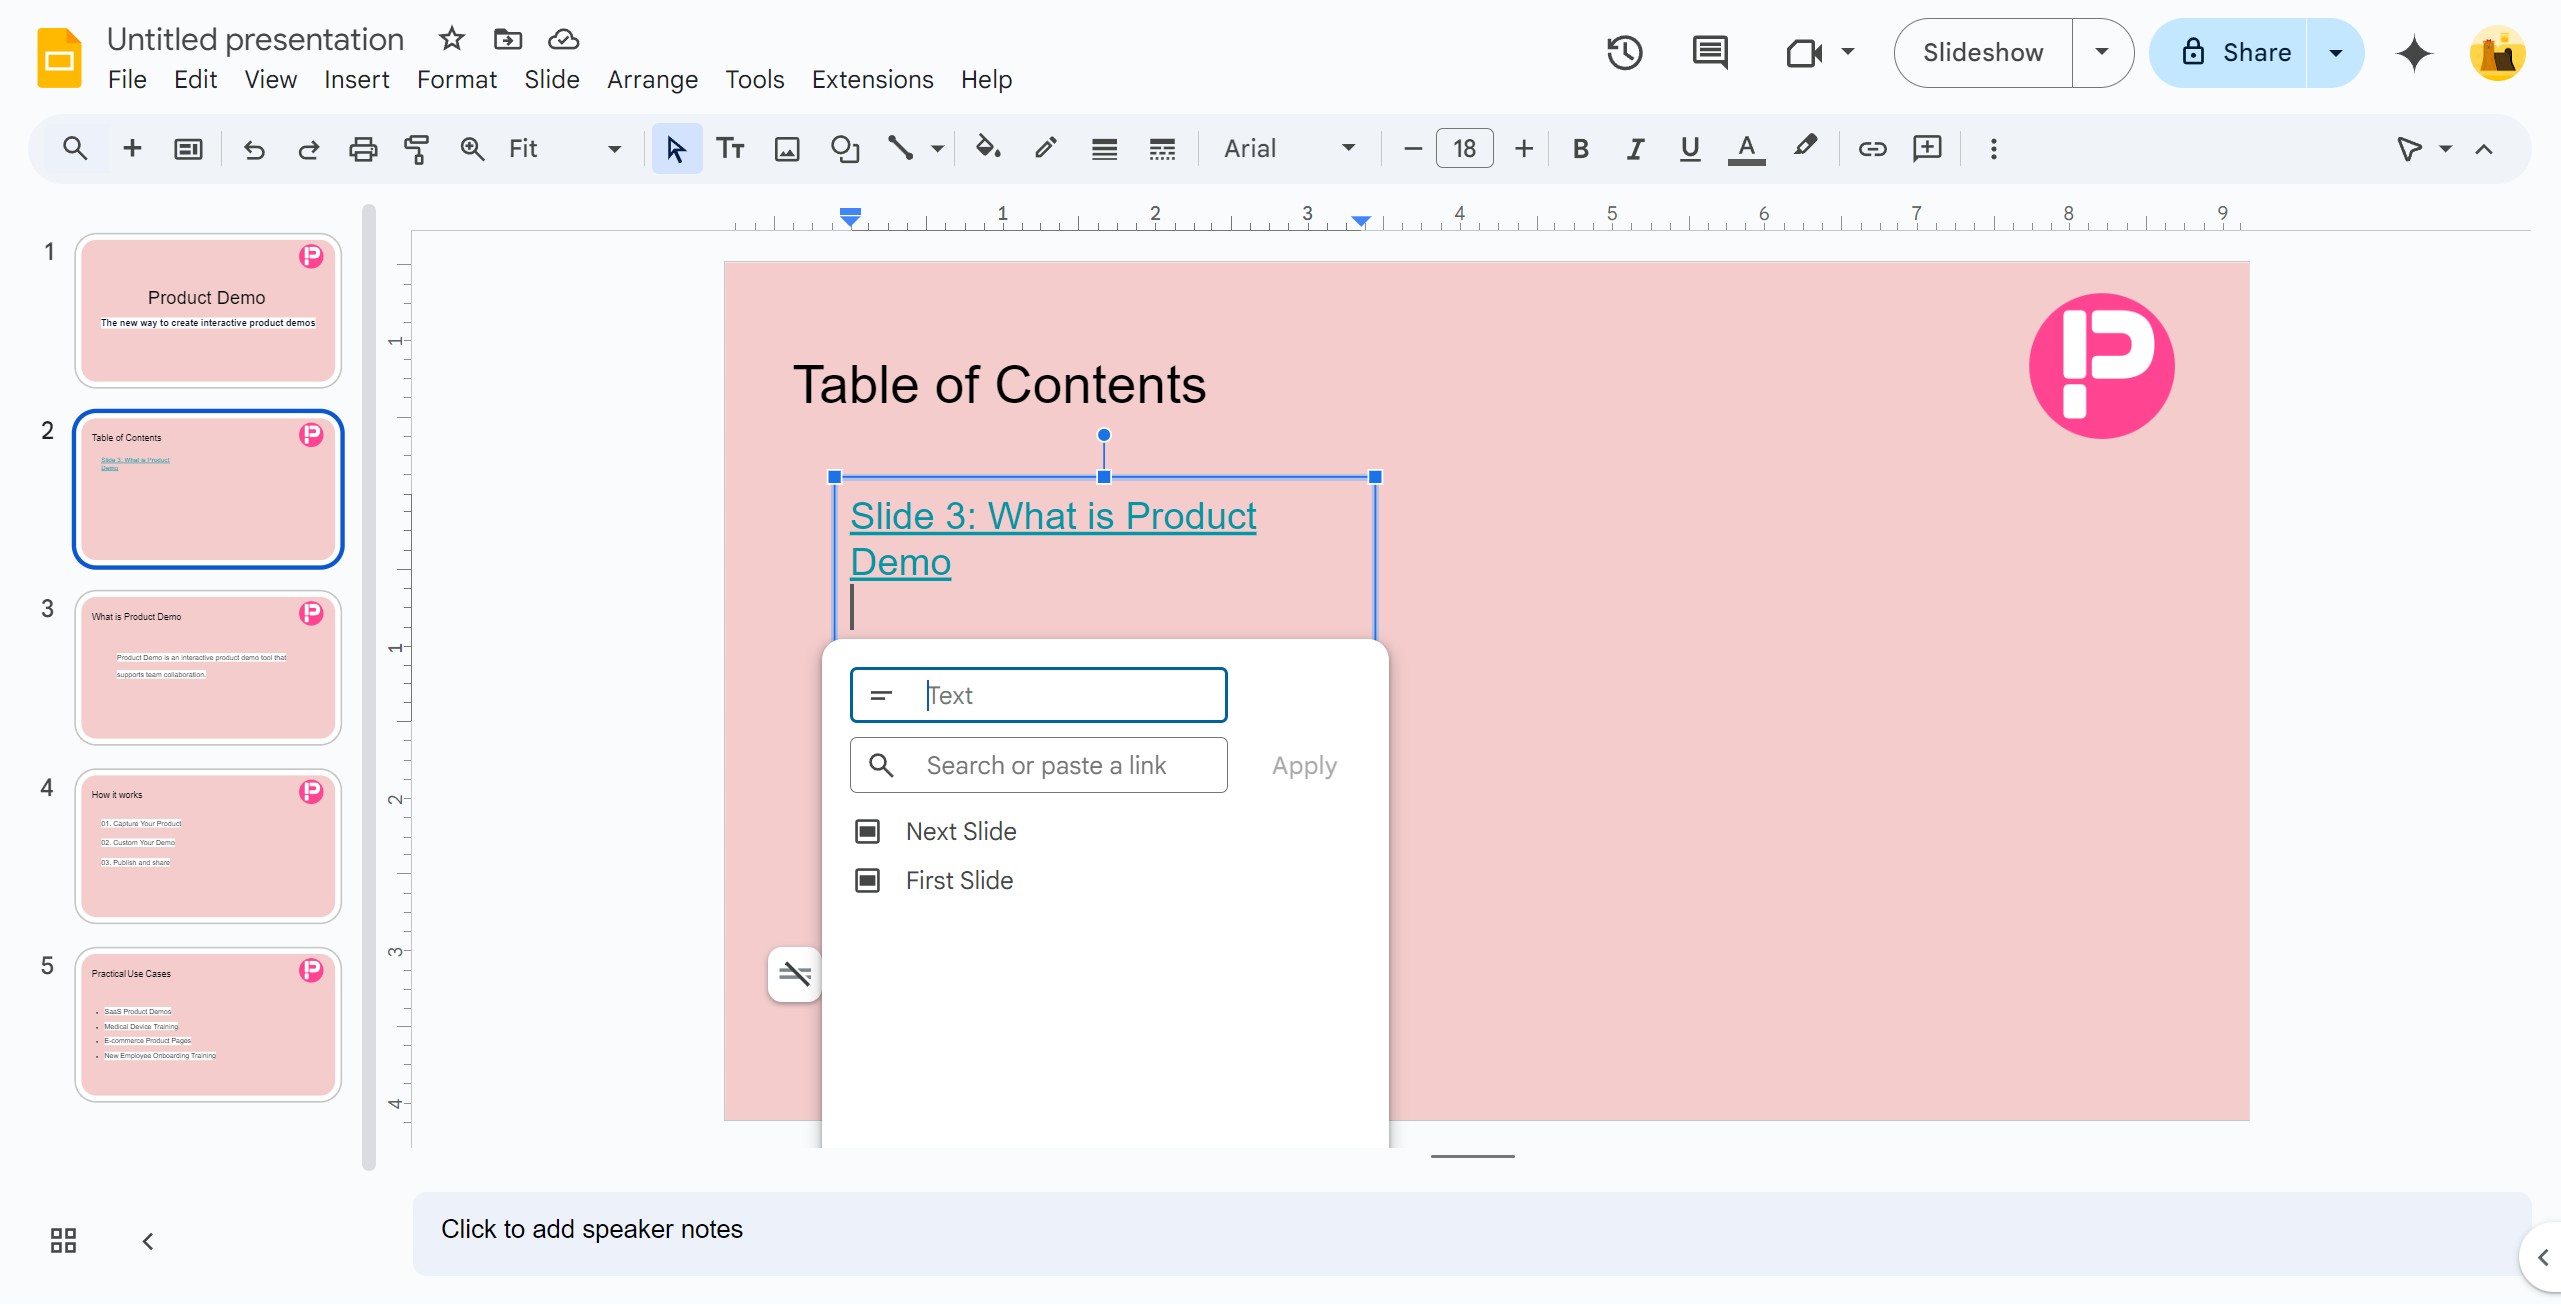Open the shape tool

pos(845,149)
